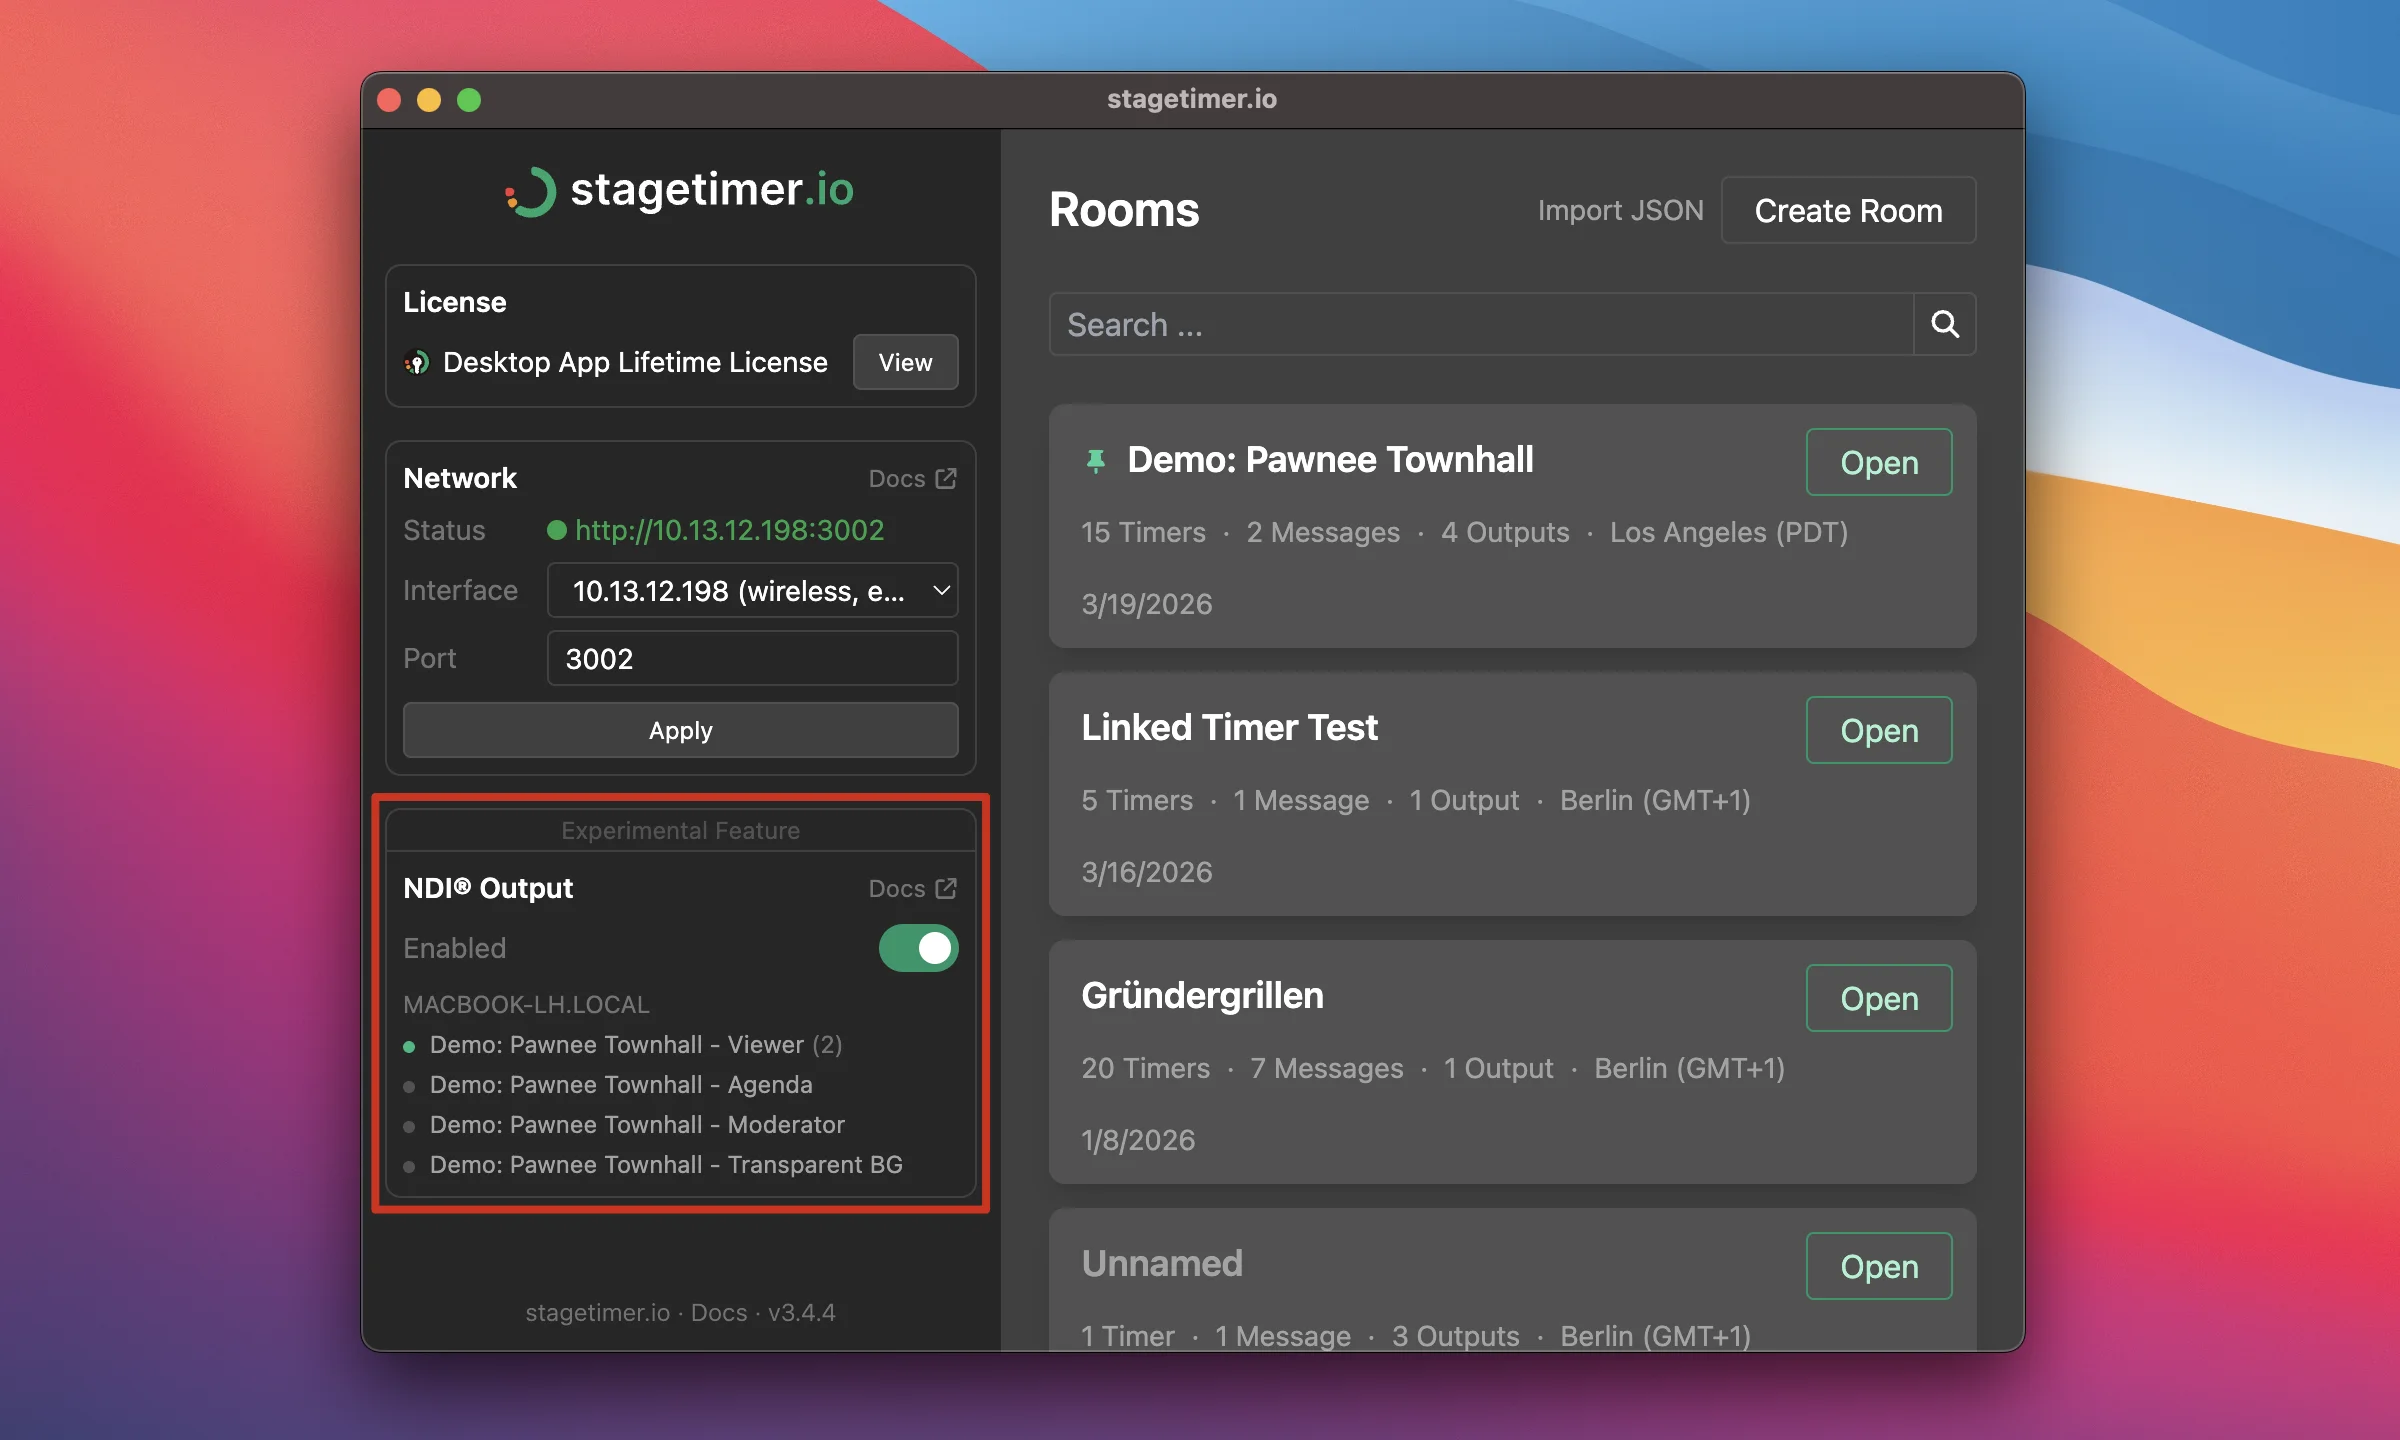
Task: Click the stagetimer.io logo icon
Action: tap(529, 192)
